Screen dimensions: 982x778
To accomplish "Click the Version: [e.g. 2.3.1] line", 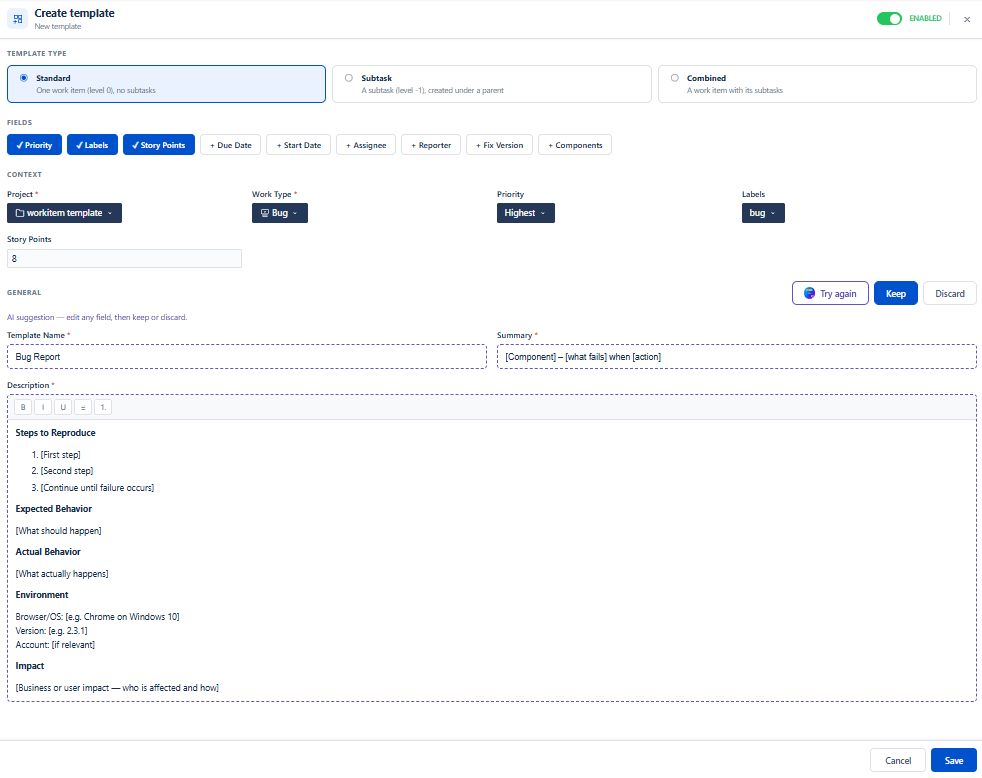I will tap(51, 631).
